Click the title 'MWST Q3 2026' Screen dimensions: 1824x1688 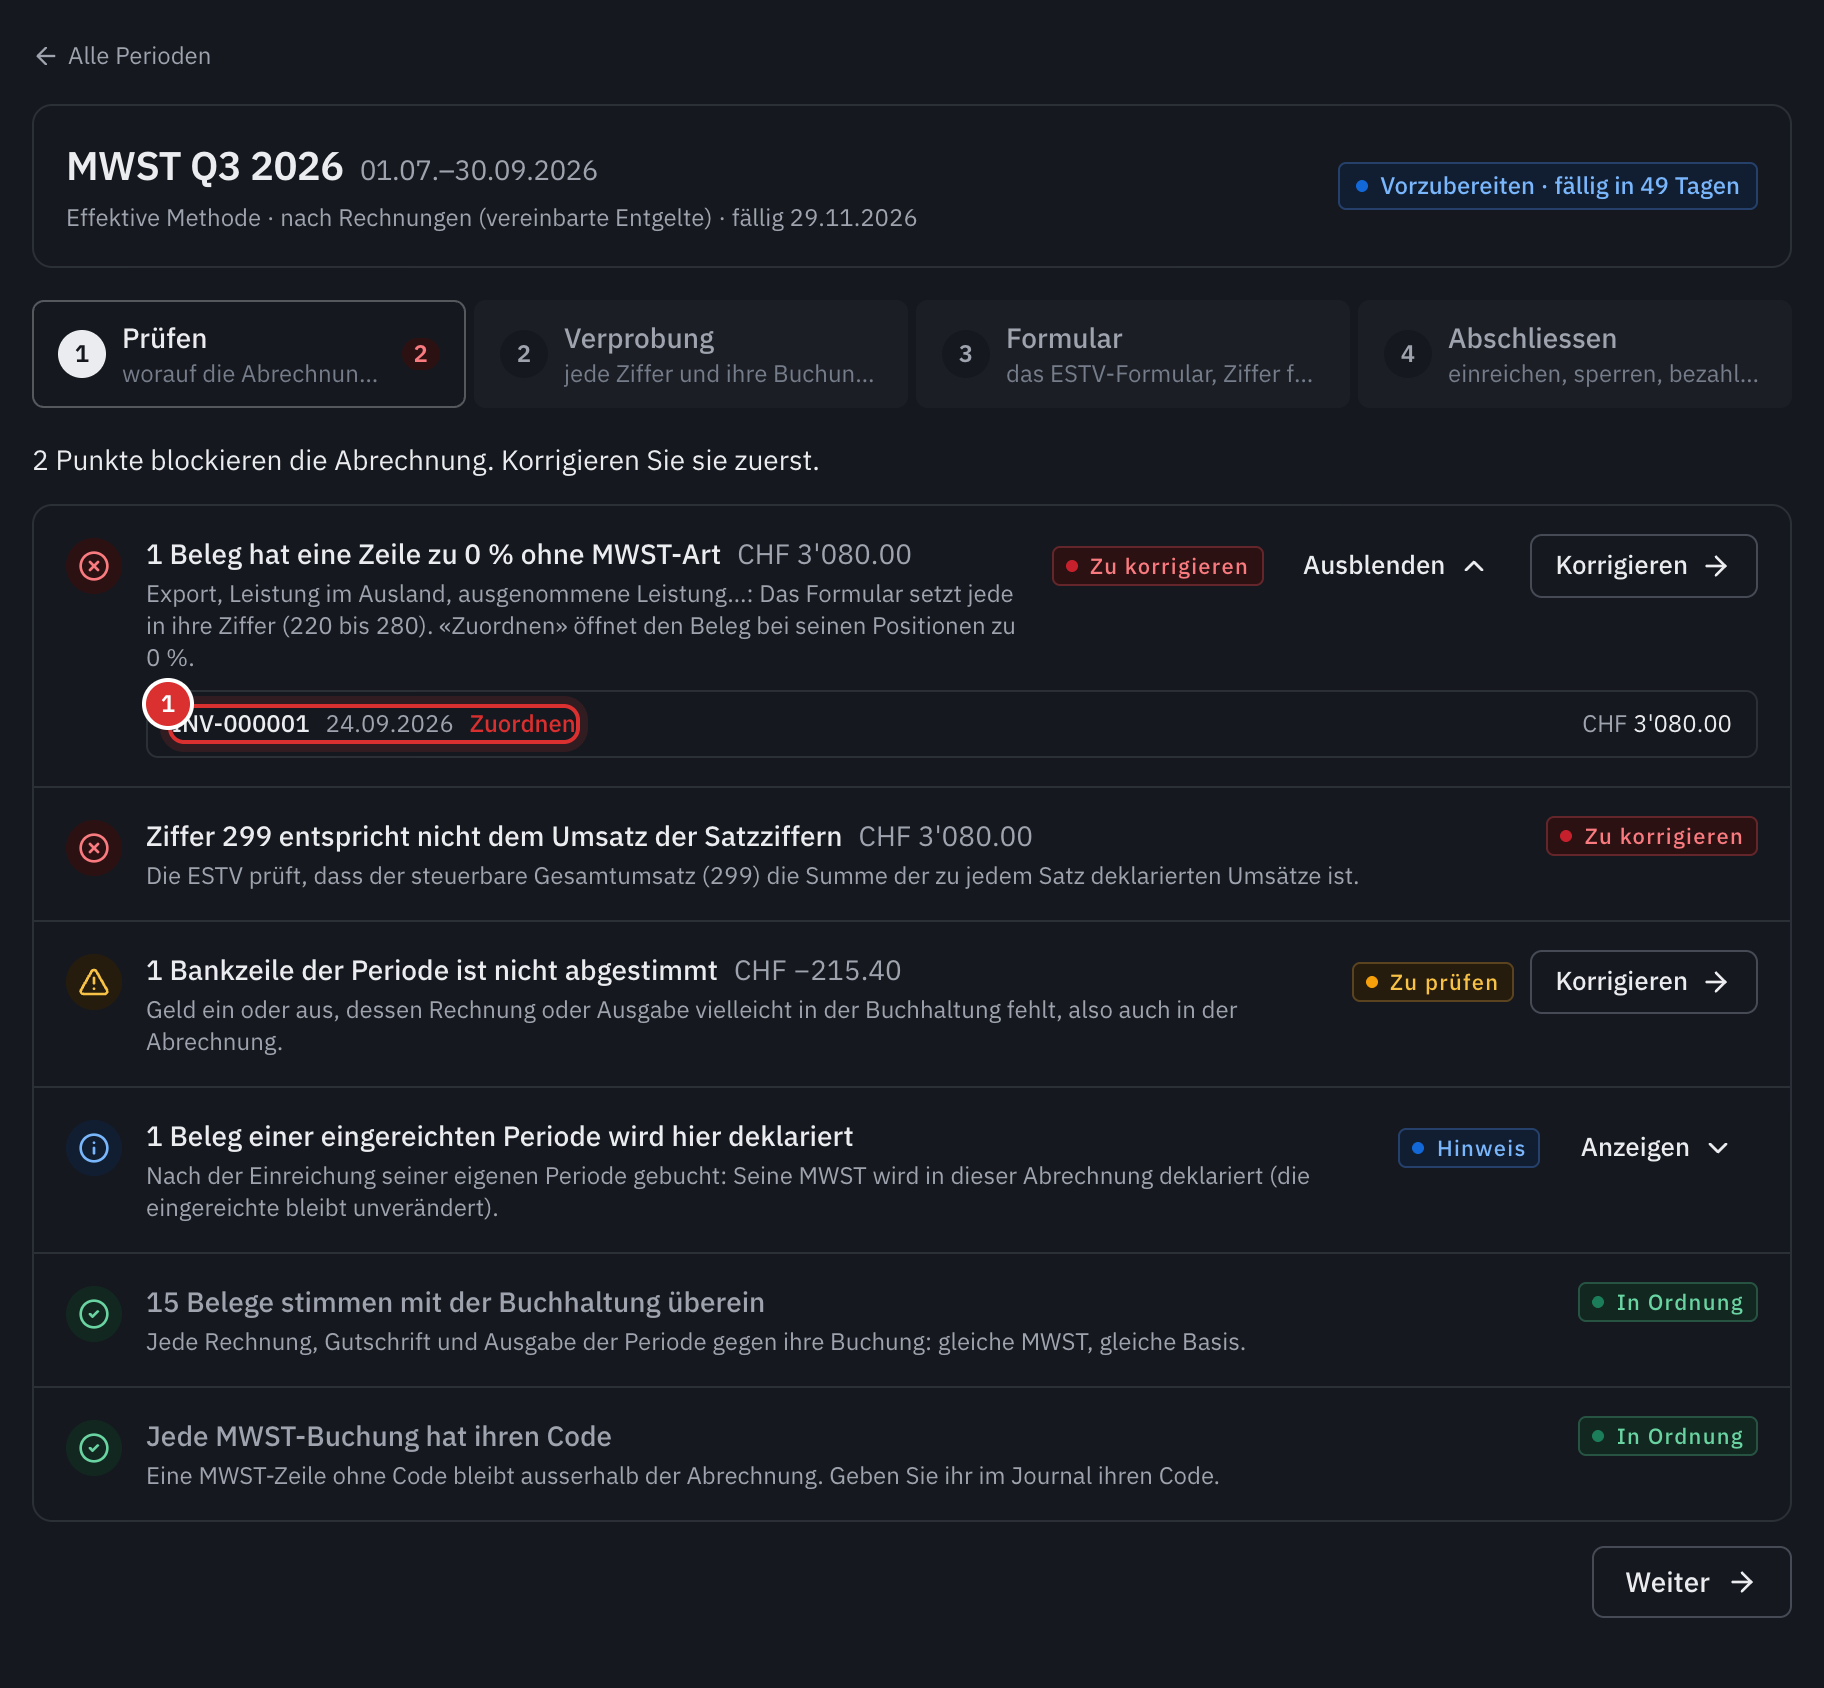[205, 167]
